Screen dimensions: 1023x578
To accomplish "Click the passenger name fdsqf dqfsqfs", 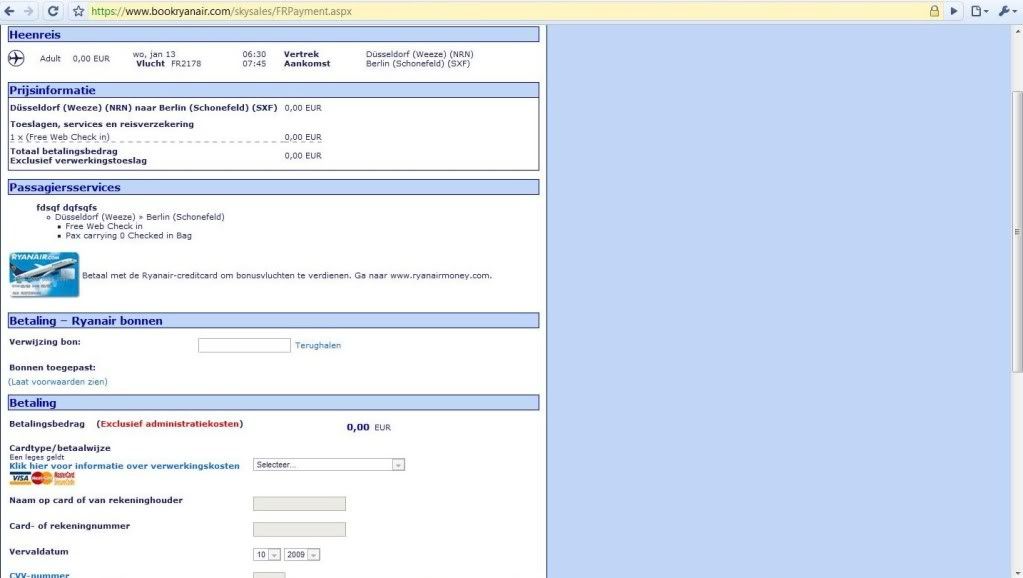I will coord(67,207).
